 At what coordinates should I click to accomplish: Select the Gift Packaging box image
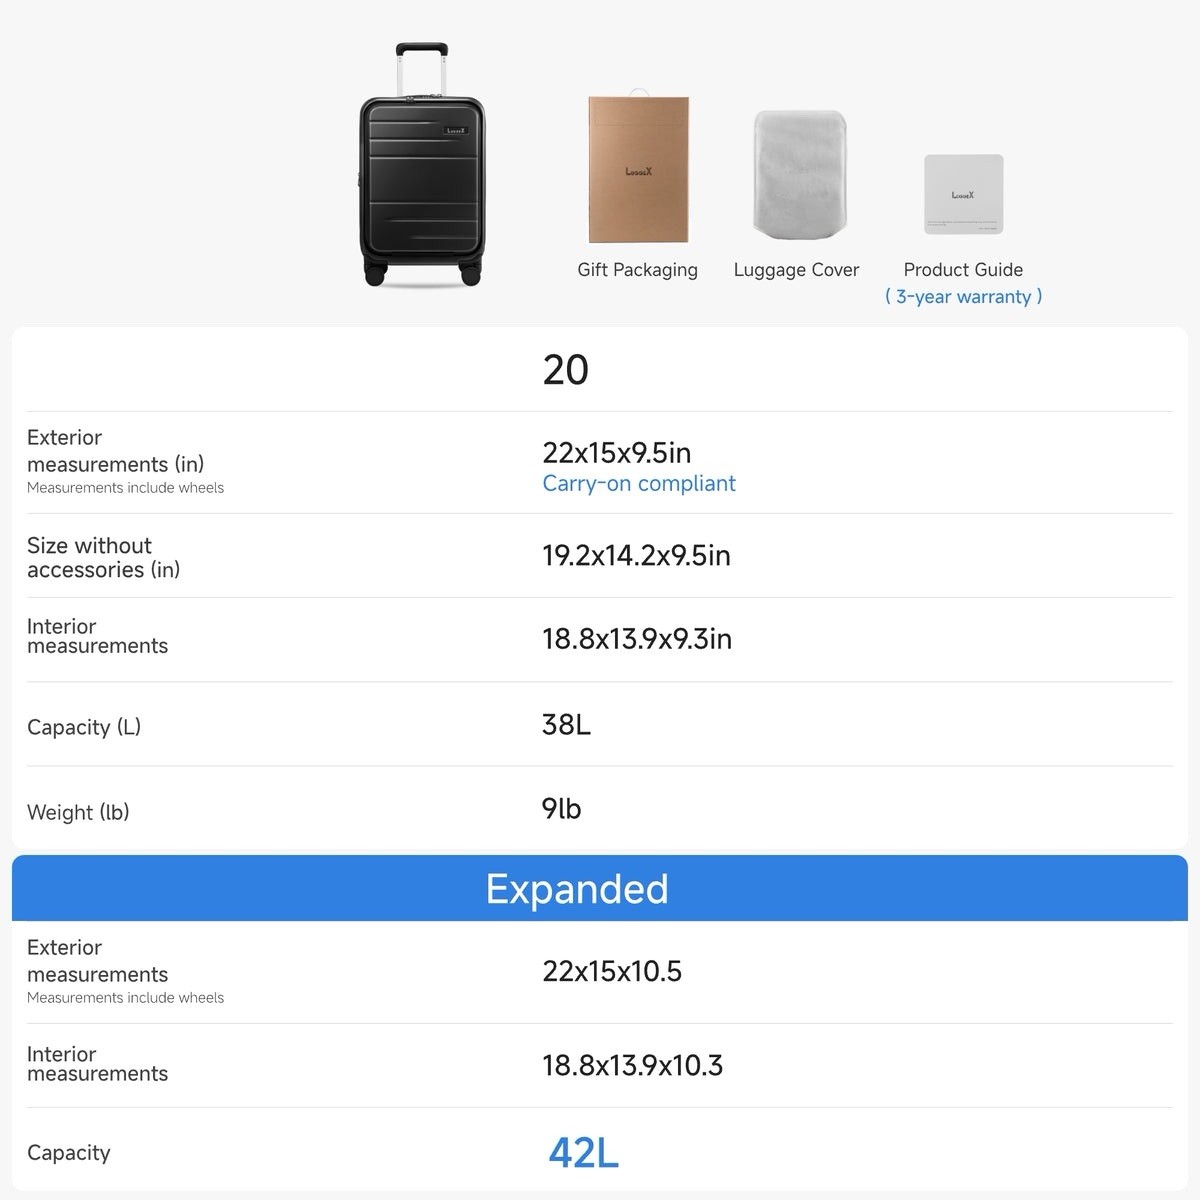pyautogui.click(x=639, y=168)
